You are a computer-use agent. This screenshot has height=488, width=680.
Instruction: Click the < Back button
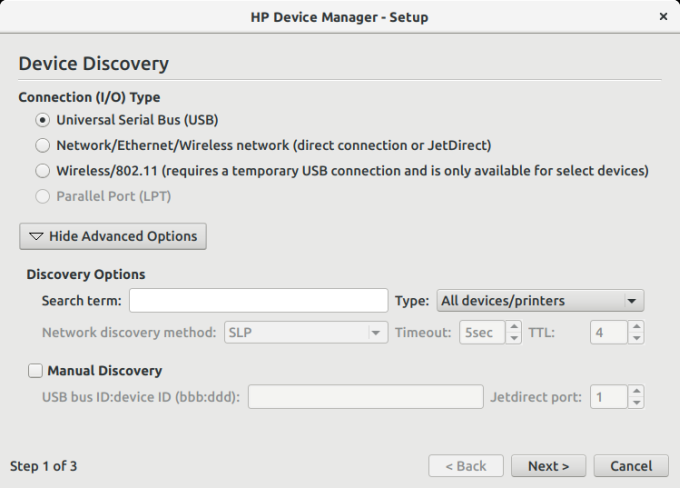[466, 466]
